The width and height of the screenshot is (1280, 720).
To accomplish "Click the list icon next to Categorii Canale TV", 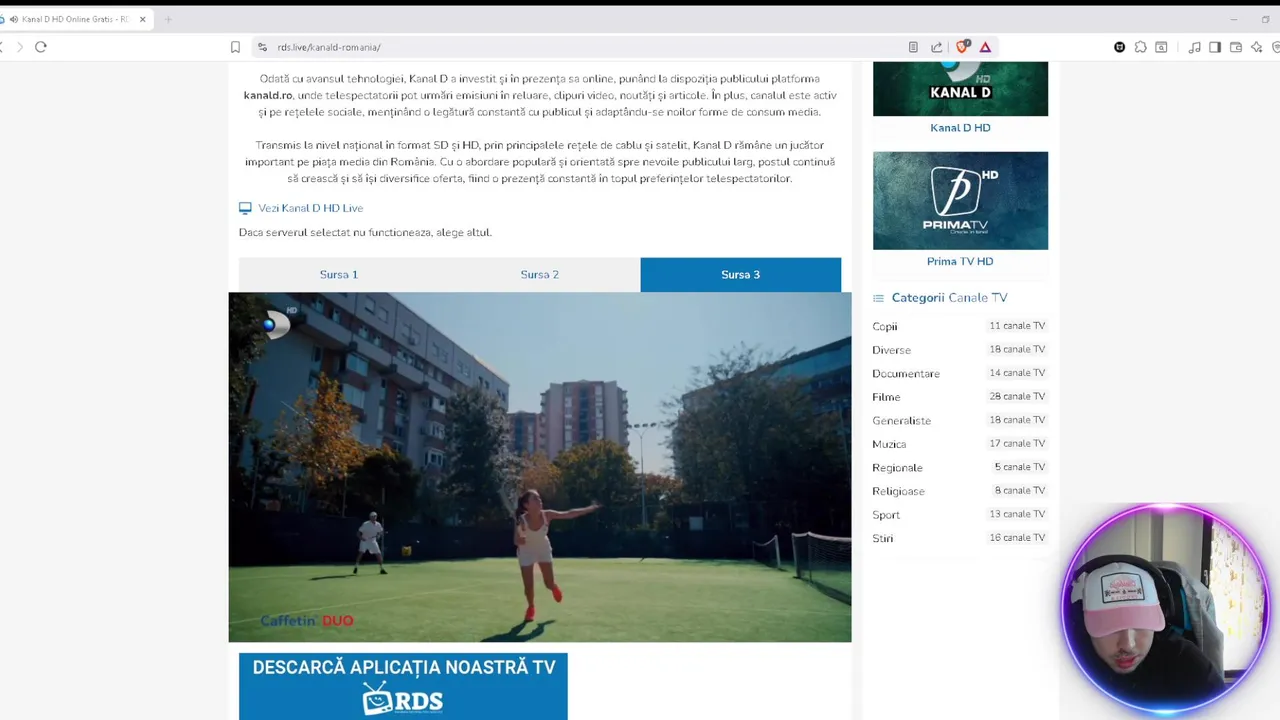I will pyautogui.click(x=878, y=298).
